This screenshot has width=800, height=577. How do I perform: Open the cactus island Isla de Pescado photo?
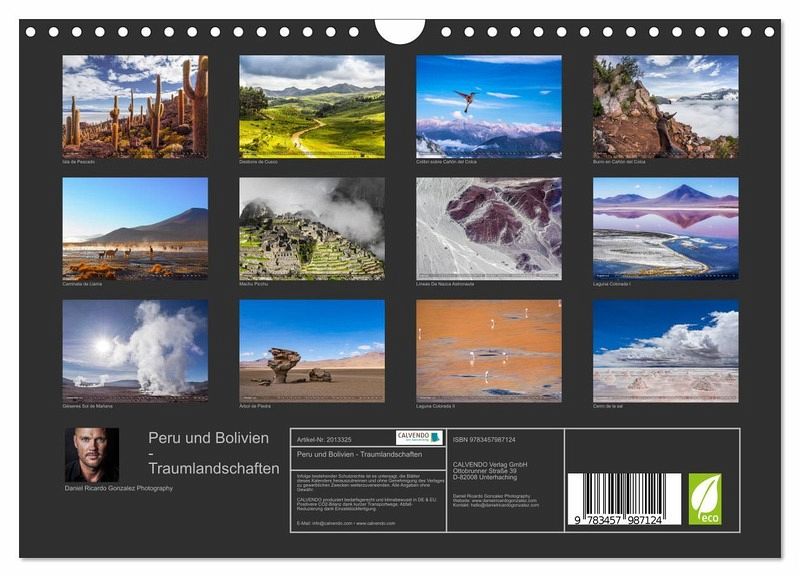click(135, 107)
